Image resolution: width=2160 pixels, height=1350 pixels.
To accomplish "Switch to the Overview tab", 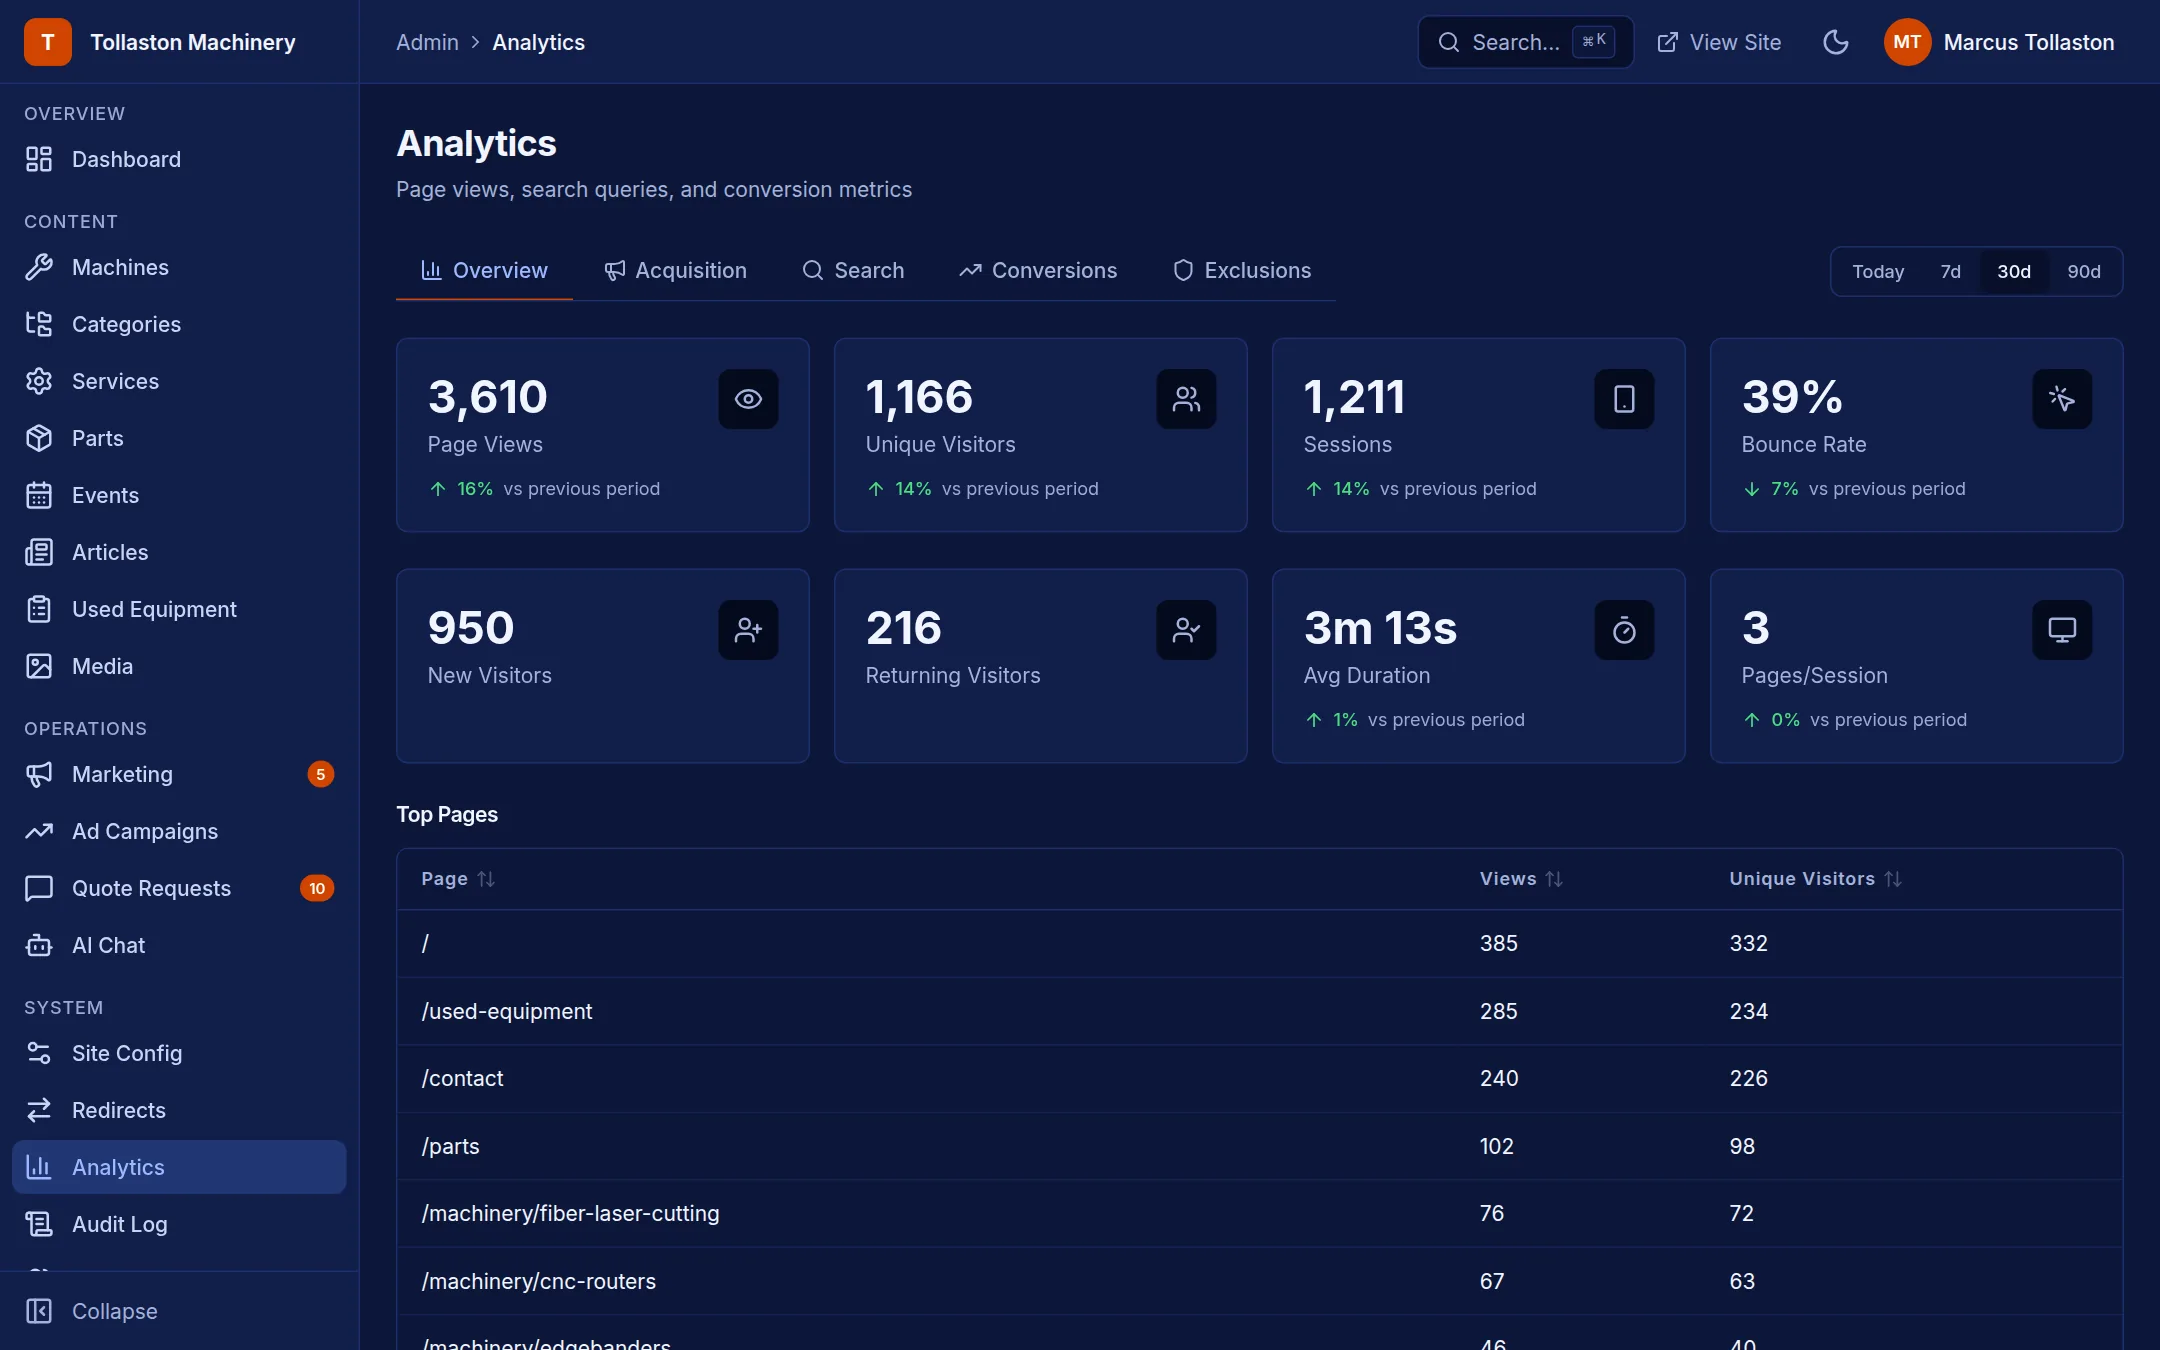I will [x=484, y=270].
